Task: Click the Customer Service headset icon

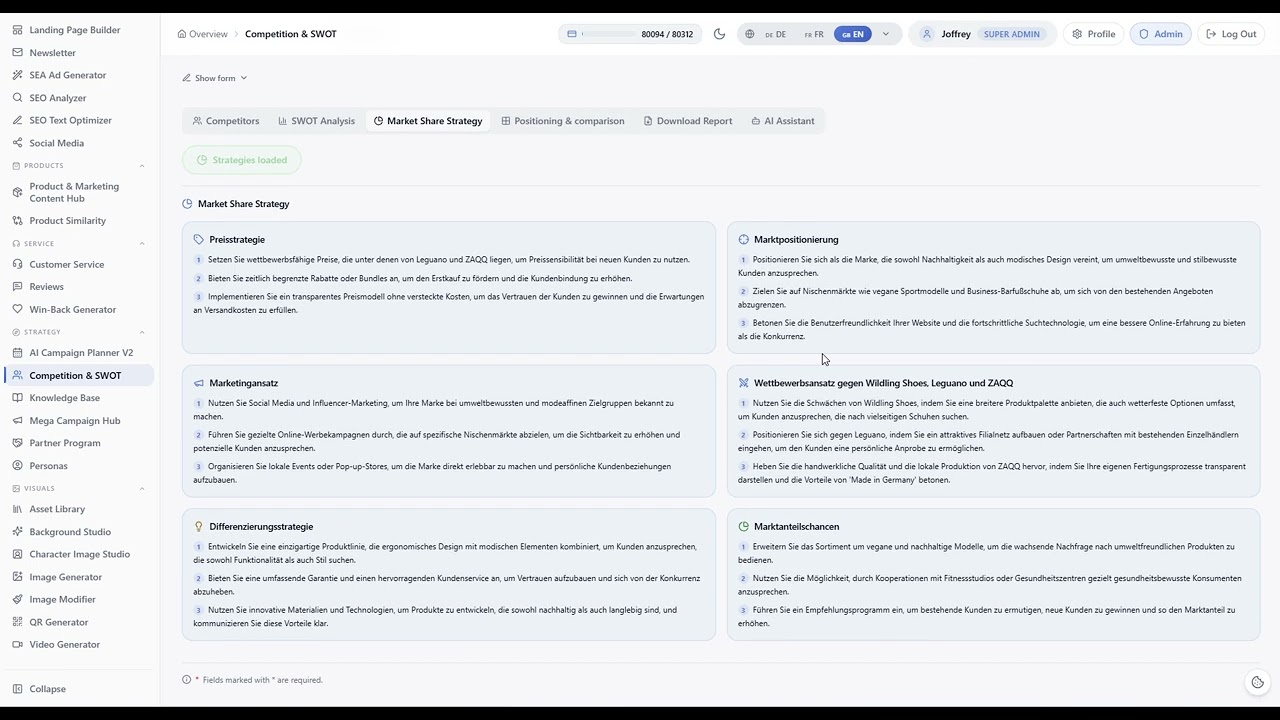Action: (18, 265)
